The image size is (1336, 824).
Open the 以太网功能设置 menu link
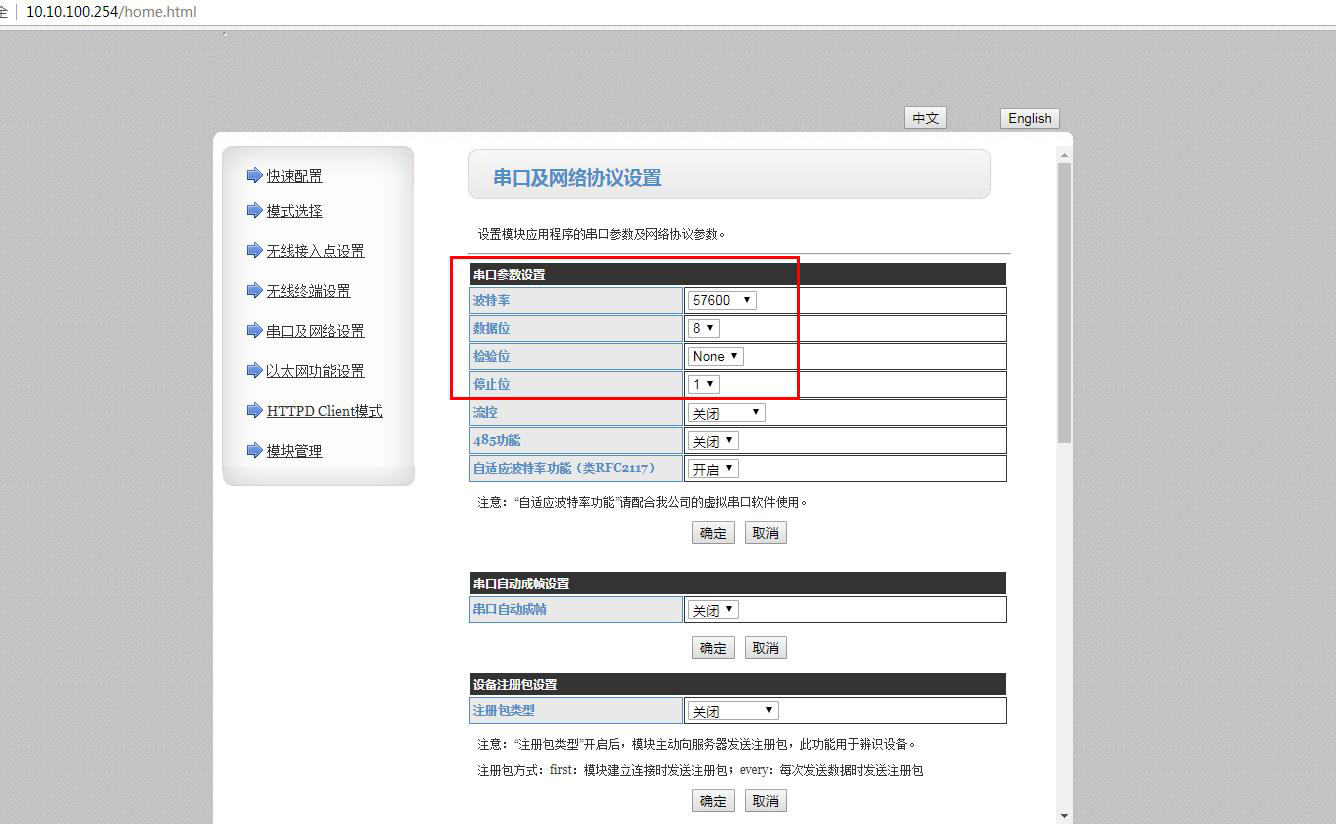(315, 371)
